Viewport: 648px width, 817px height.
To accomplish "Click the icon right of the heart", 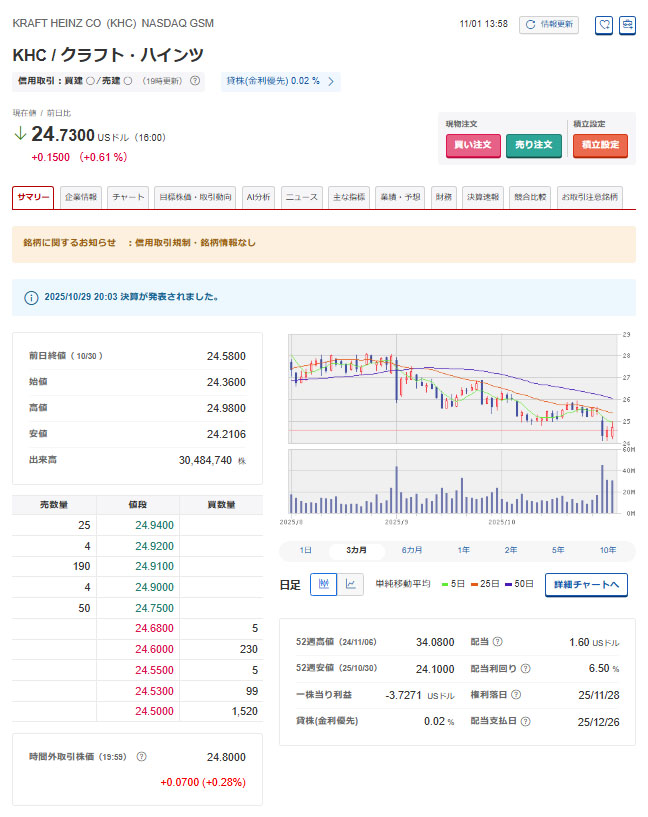I will coord(627,25).
